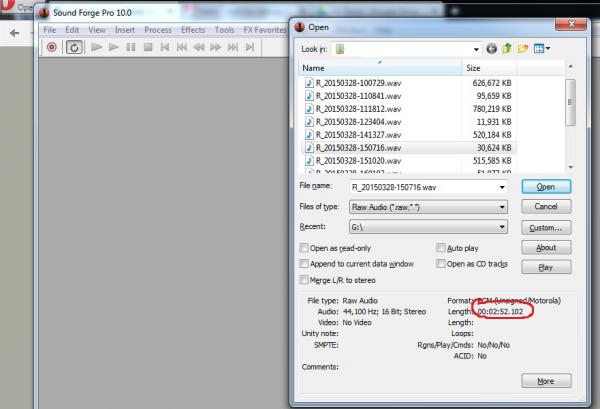Open the Process menu

(158, 30)
